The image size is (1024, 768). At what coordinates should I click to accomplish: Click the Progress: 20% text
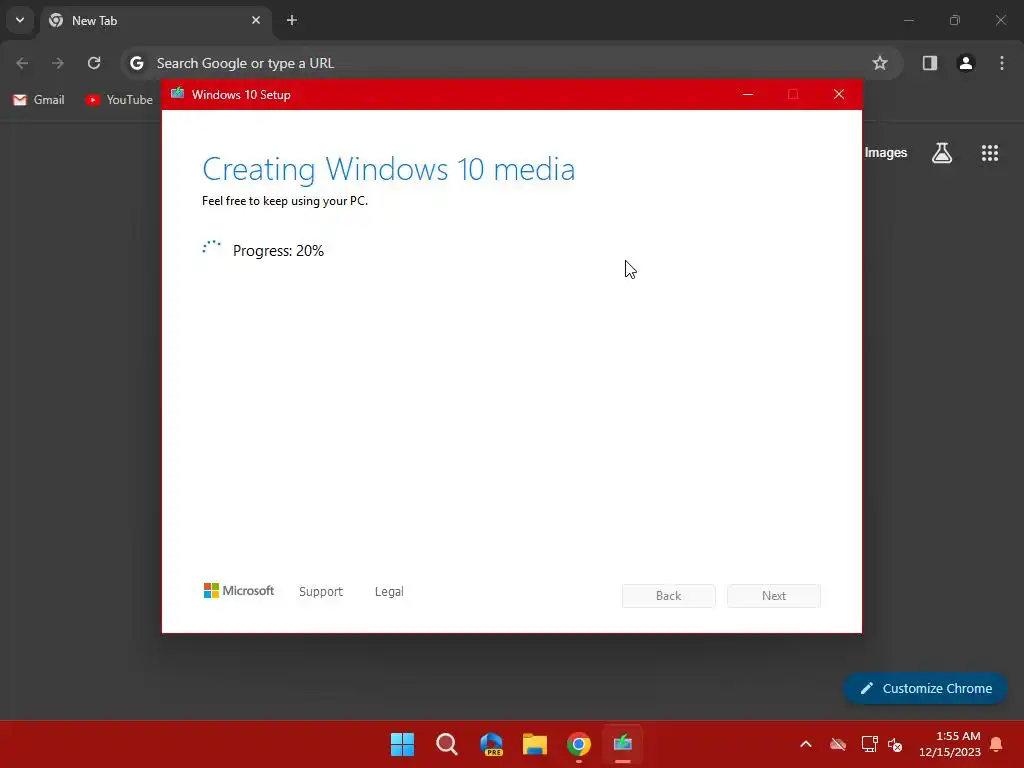pyautogui.click(x=278, y=251)
